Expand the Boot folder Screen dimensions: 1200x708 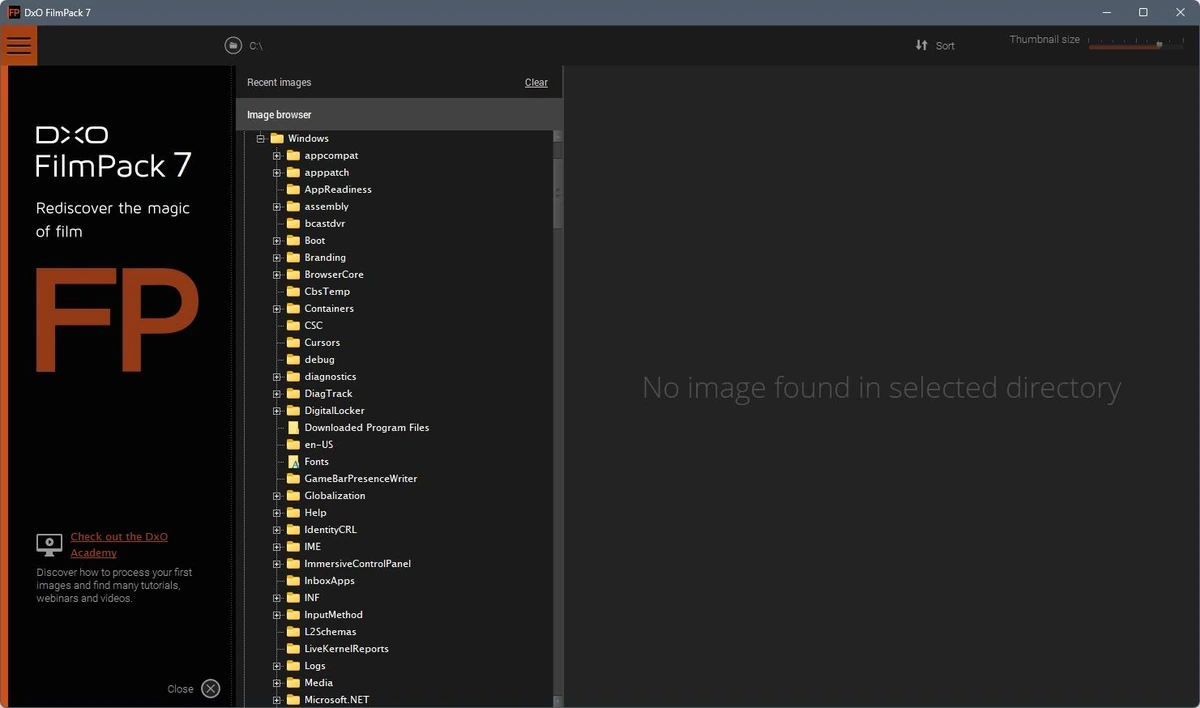[277, 241]
